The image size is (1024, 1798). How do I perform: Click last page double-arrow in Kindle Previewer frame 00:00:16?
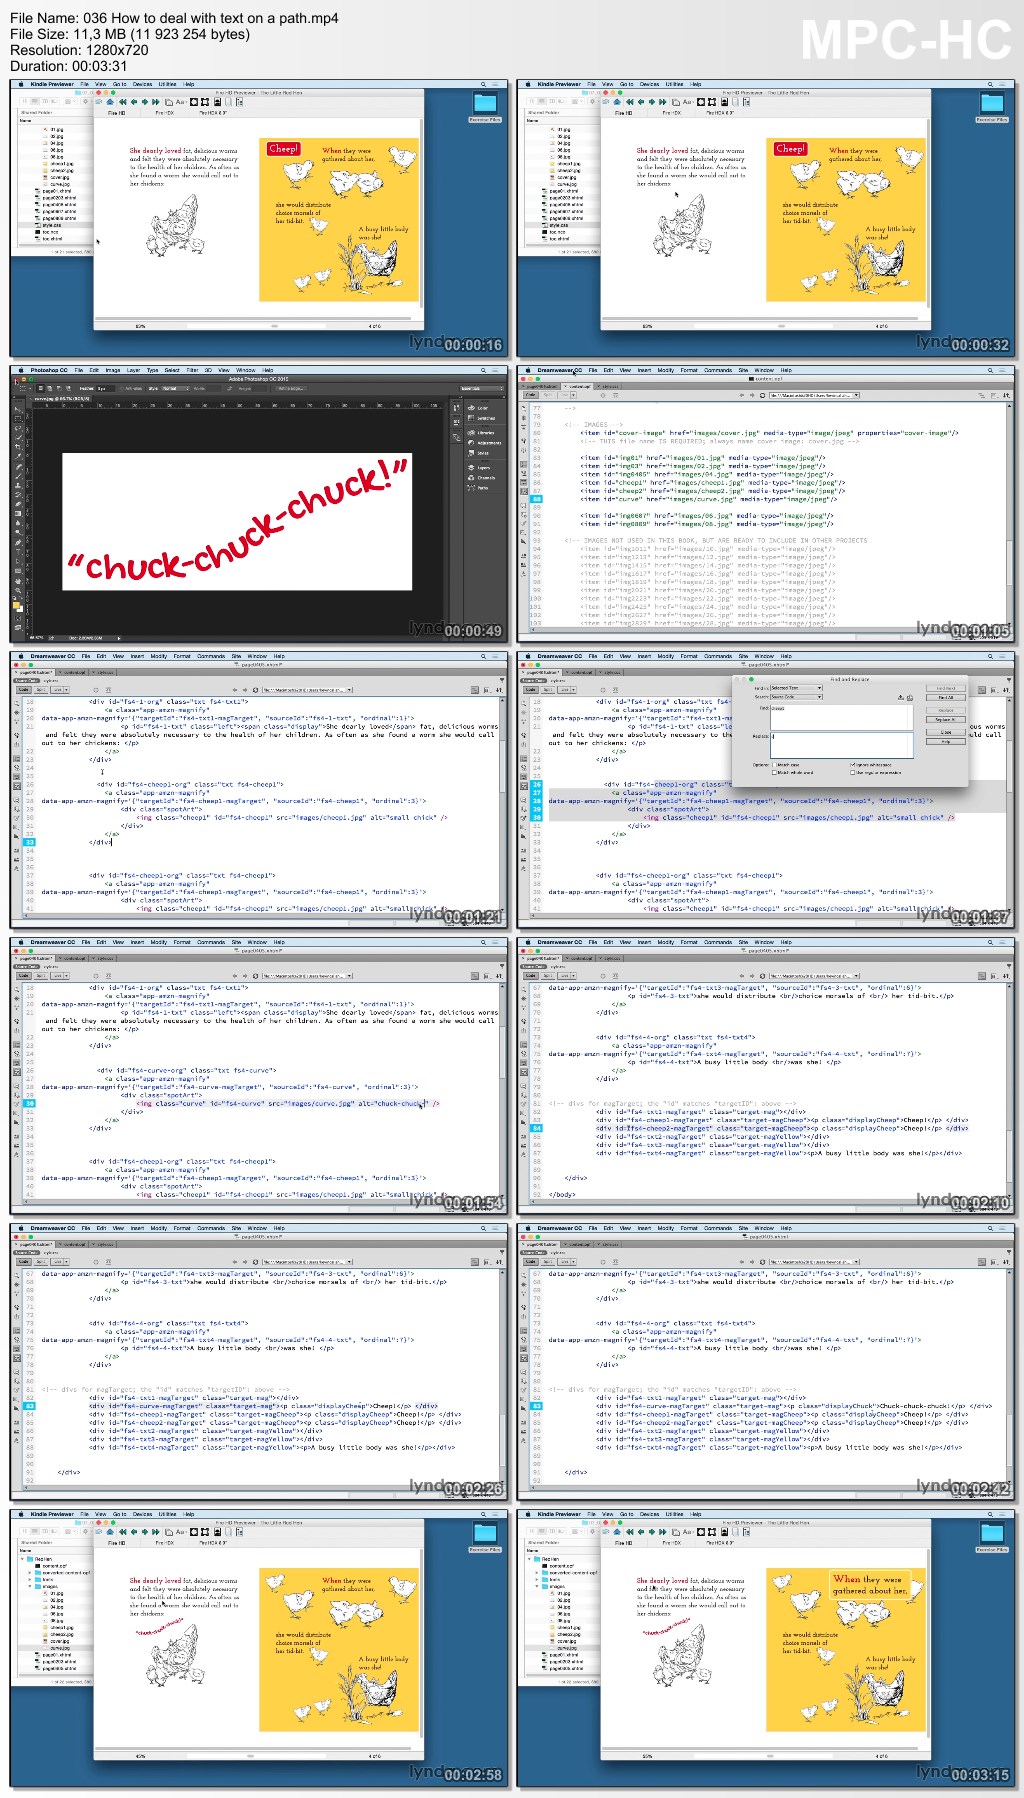[156, 102]
